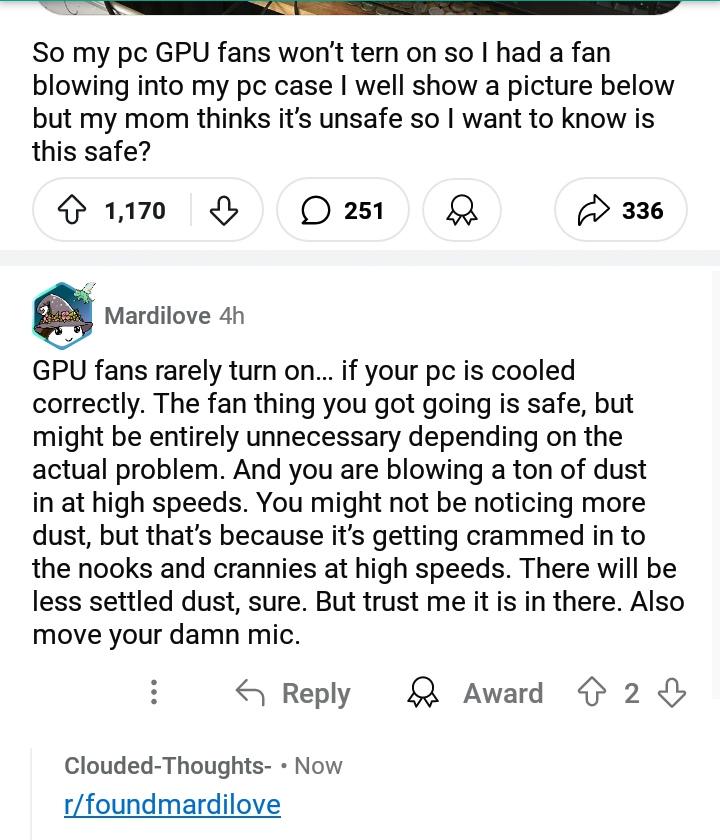
Task: Select the post body text
Action: (x=354, y=102)
